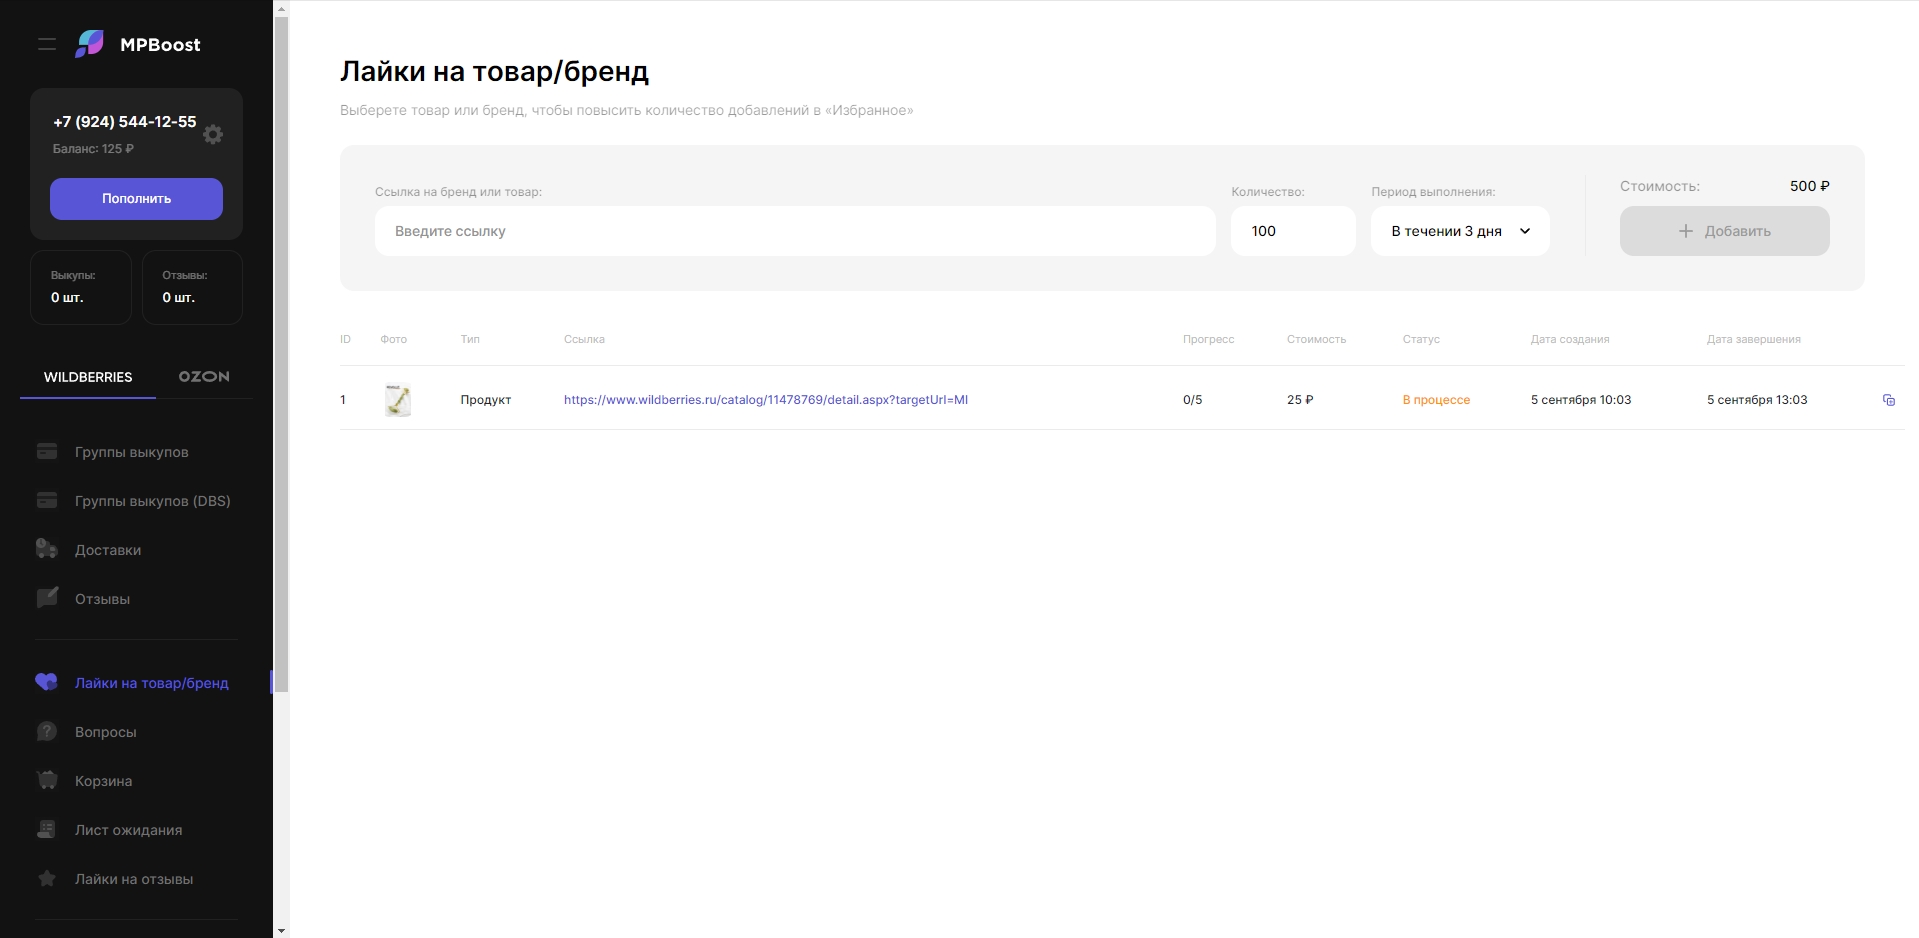Viewport: 1919px width, 938px height.
Task: Click the copy icon in row 1
Action: [x=1889, y=400]
